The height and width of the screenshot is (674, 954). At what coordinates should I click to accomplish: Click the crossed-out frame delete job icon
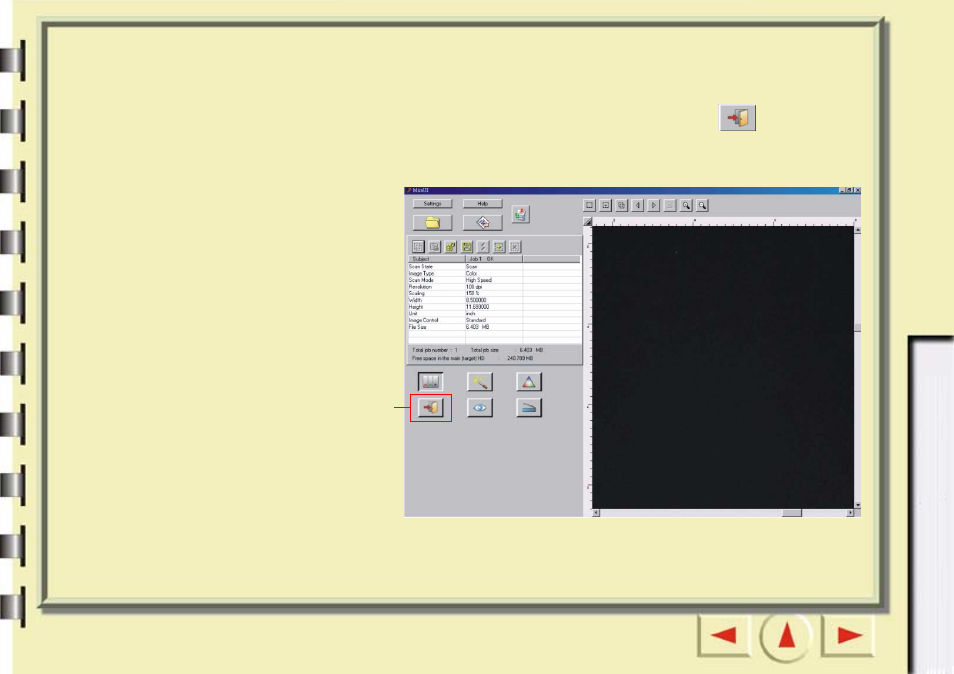tap(515, 246)
